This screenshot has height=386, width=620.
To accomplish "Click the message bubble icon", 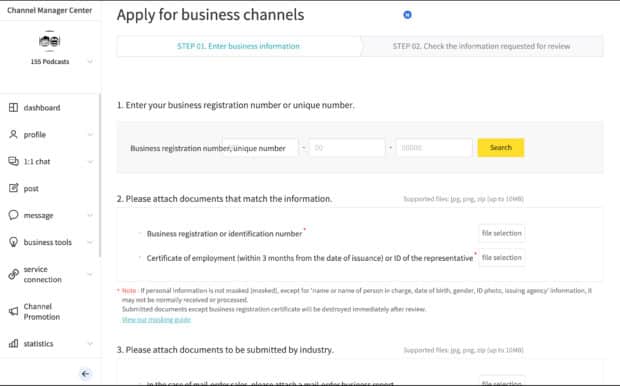I will [13, 215].
